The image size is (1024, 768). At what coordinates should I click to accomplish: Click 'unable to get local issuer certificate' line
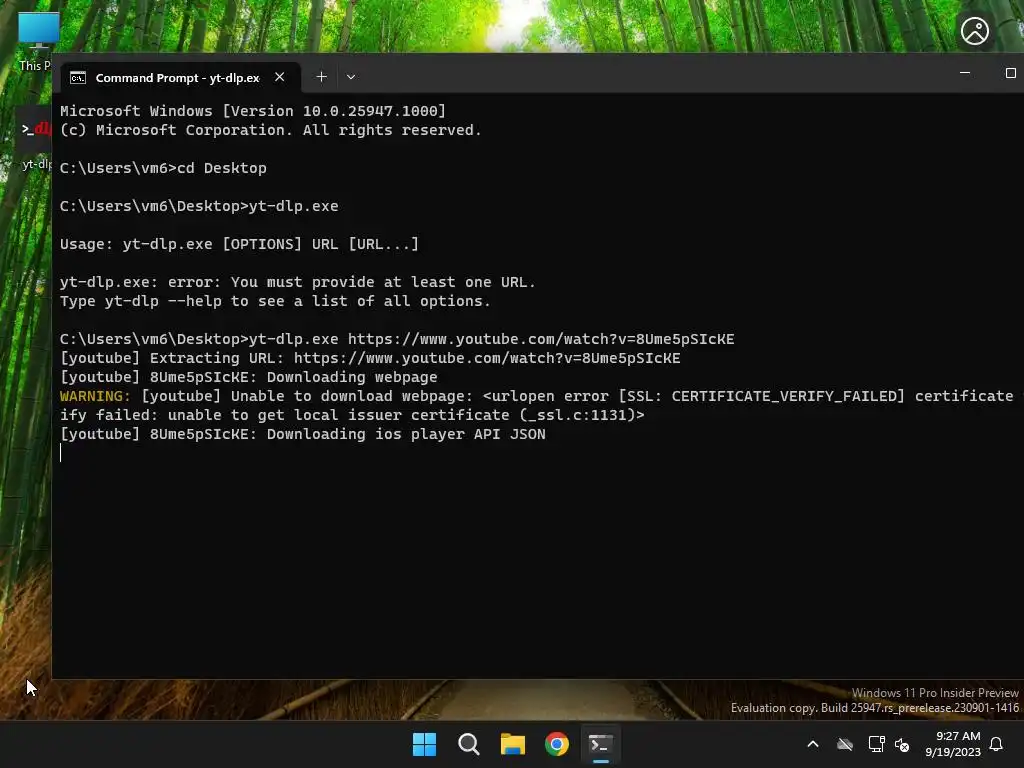[x=352, y=415]
